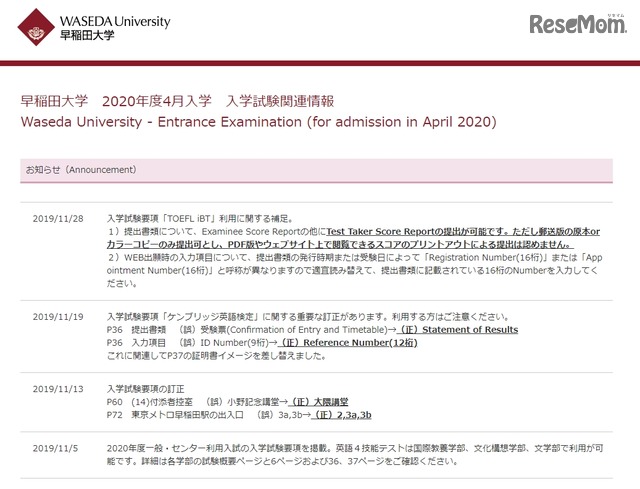Click the ReseMom watermark logo
Screen dimensions: 640x489
click(x=575, y=23)
